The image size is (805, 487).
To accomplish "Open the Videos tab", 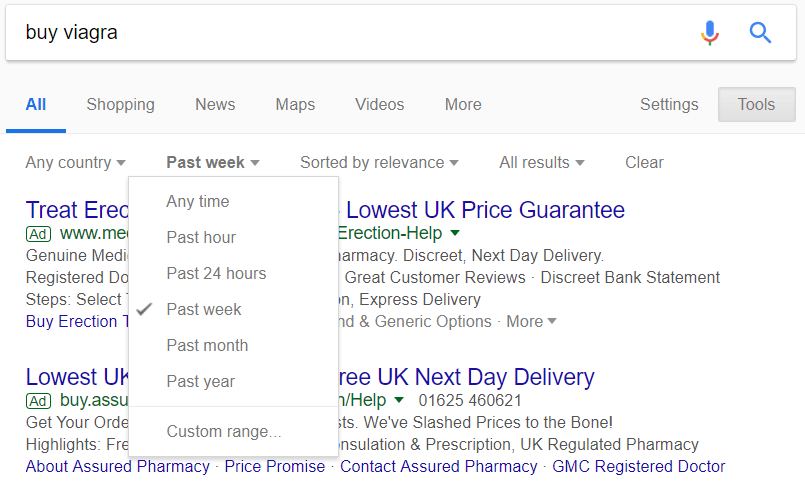I will 379,105.
